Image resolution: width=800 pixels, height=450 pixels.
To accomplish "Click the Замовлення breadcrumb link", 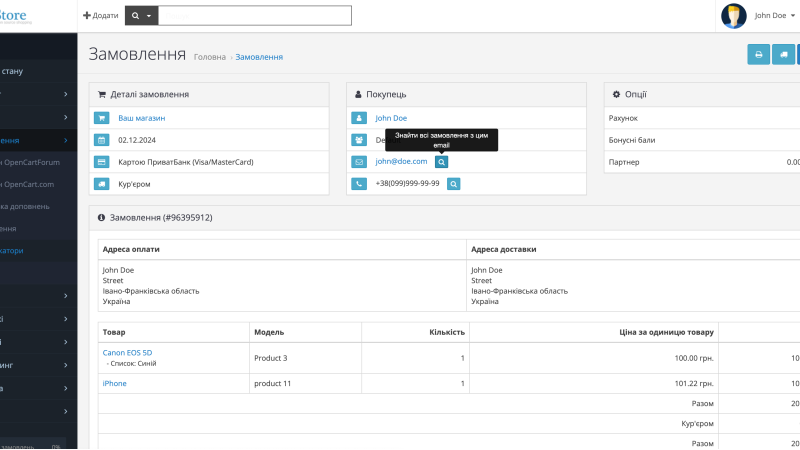I will pyautogui.click(x=259, y=57).
